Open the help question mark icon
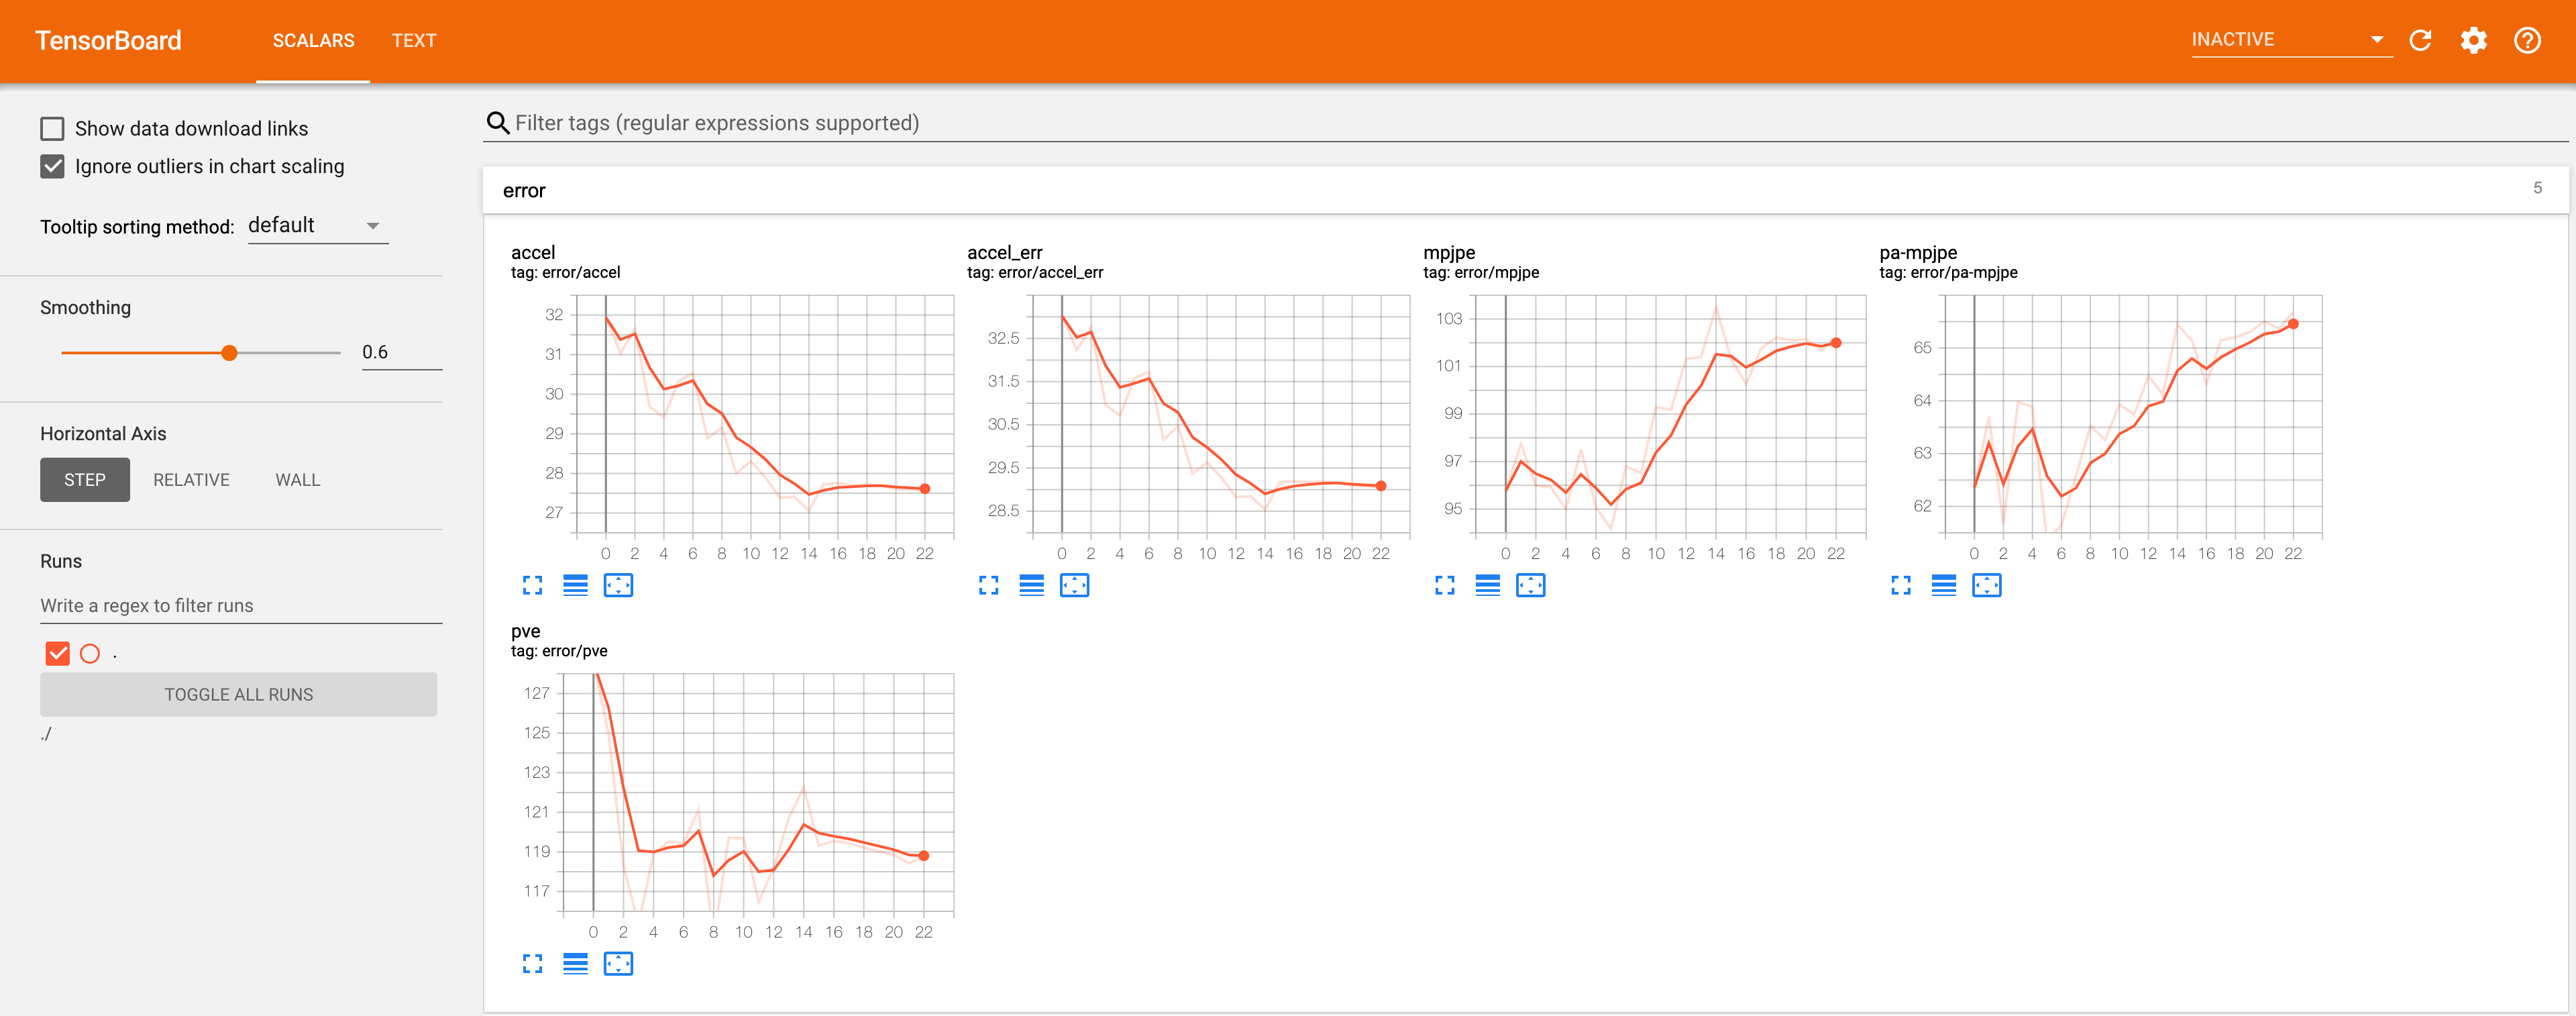Viewport: 2576px width, 1016px height. pyautogui.click(x=2527, y=40)
